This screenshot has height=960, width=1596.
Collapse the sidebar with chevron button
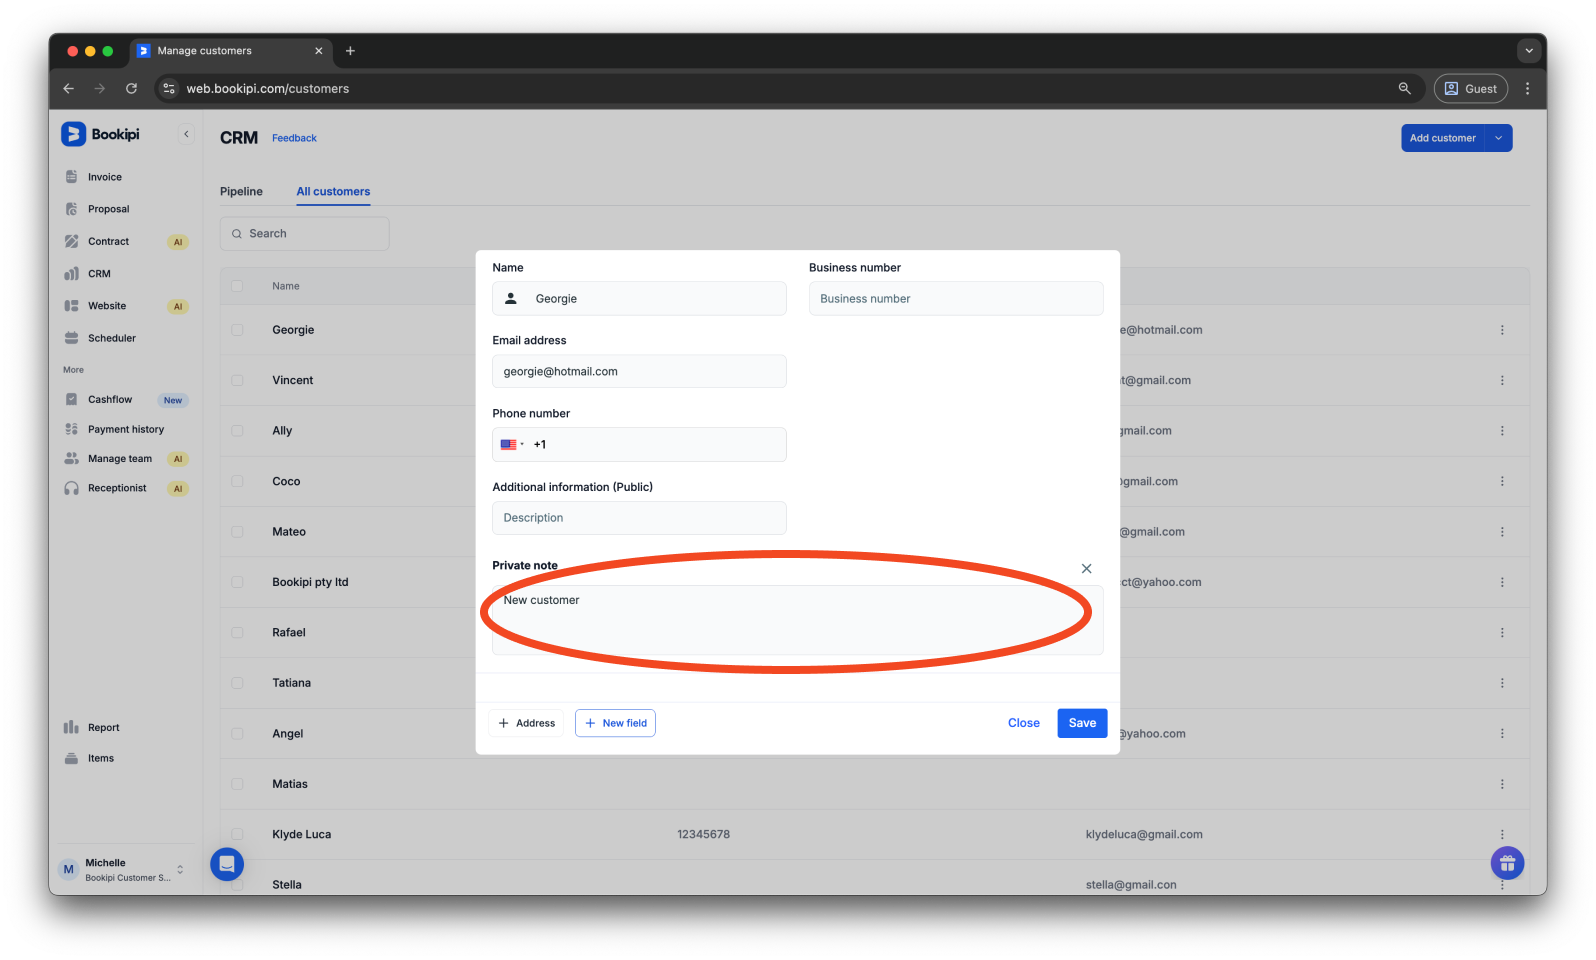point(186,134)
